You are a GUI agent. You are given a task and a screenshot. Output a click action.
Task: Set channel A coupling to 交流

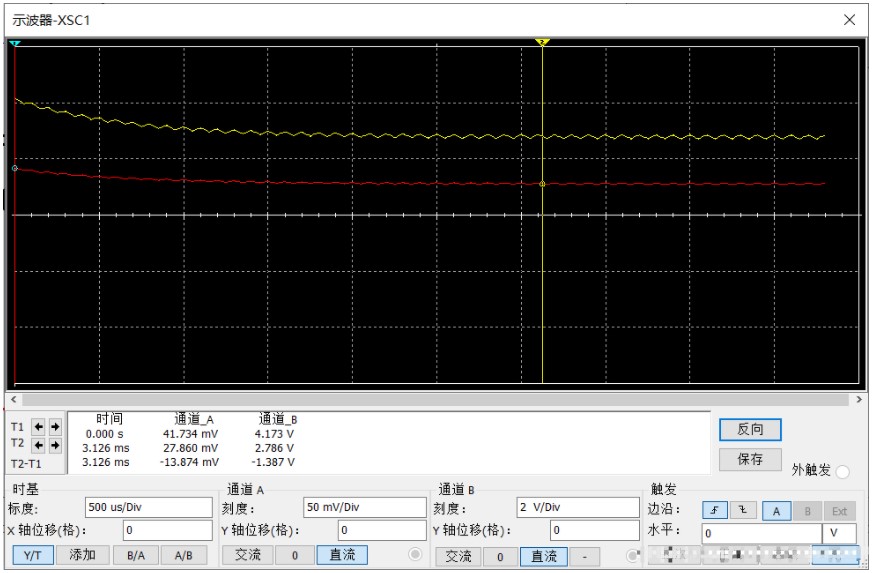pos(247,555)
